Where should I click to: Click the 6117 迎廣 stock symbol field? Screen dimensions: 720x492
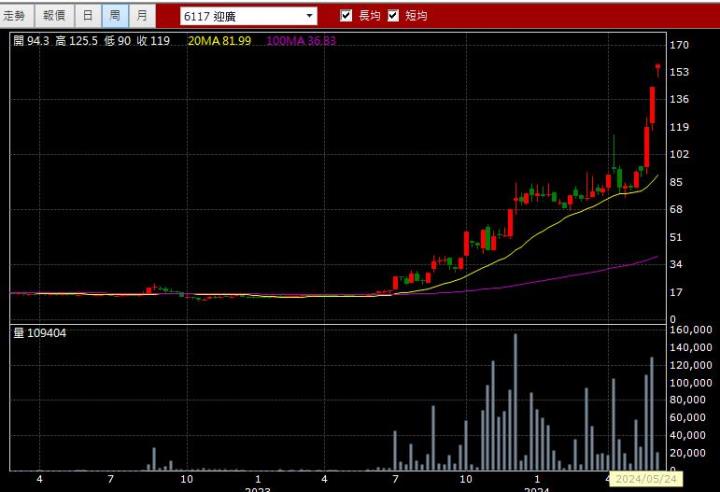[240, 16]
